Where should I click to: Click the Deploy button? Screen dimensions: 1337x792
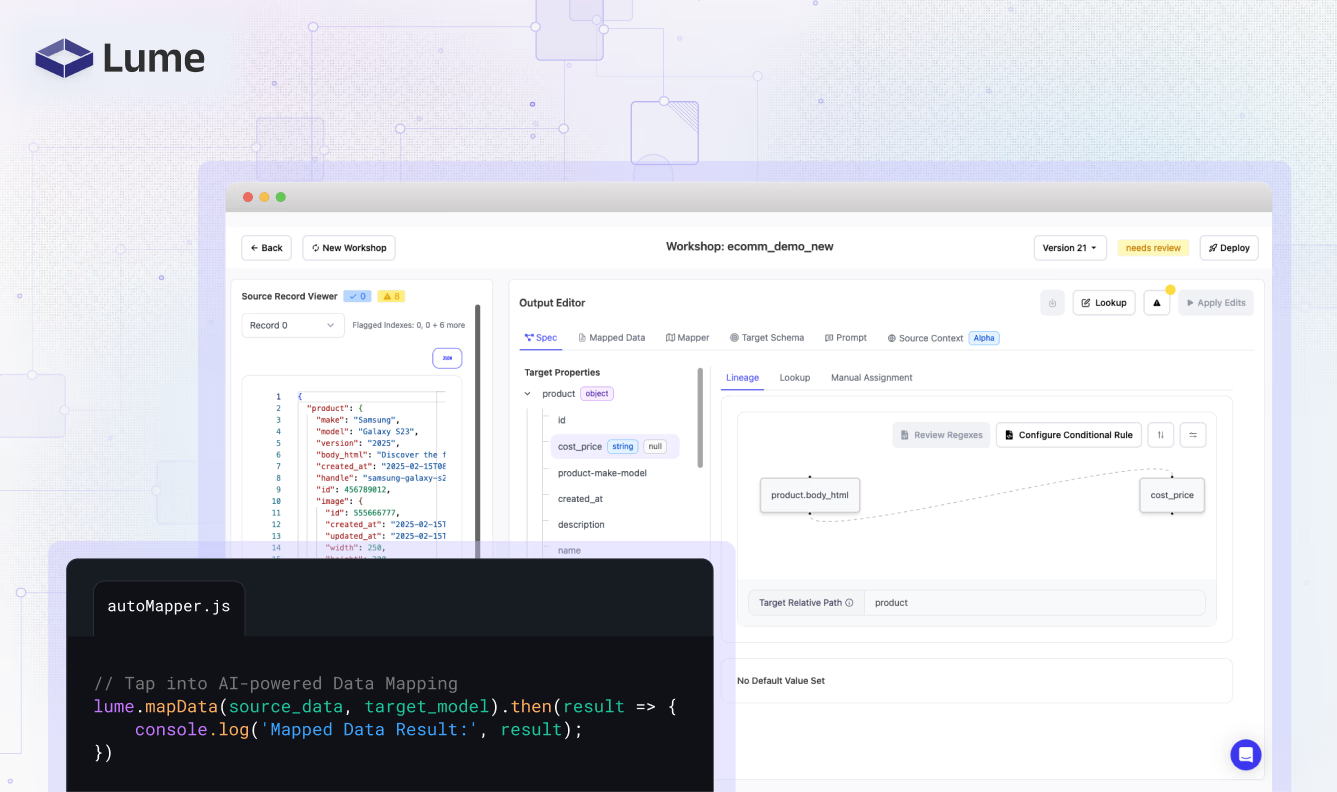(1229, 248)
